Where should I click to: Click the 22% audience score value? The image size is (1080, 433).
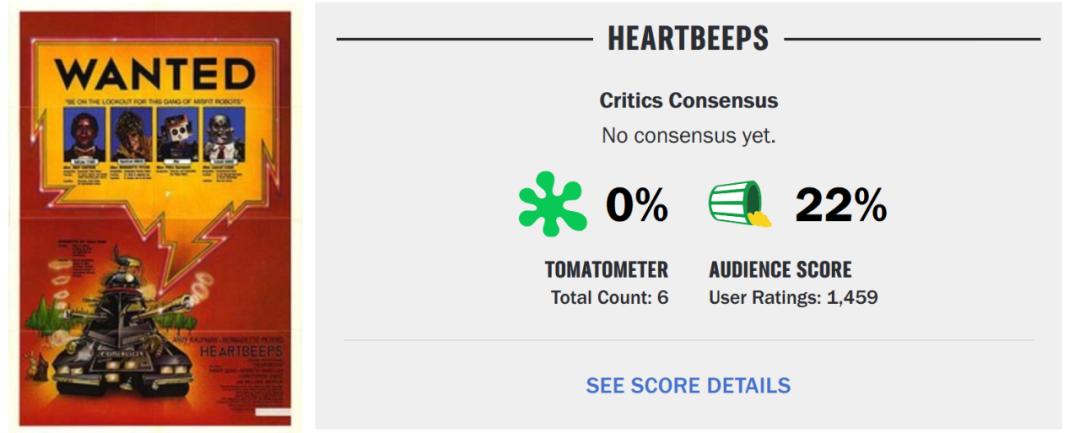[x=840, y=206]
